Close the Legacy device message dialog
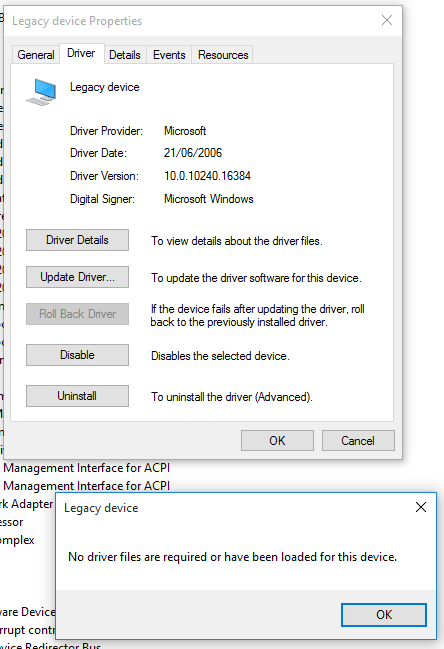This screenshot has width=444, height=649. pos(421,507)
